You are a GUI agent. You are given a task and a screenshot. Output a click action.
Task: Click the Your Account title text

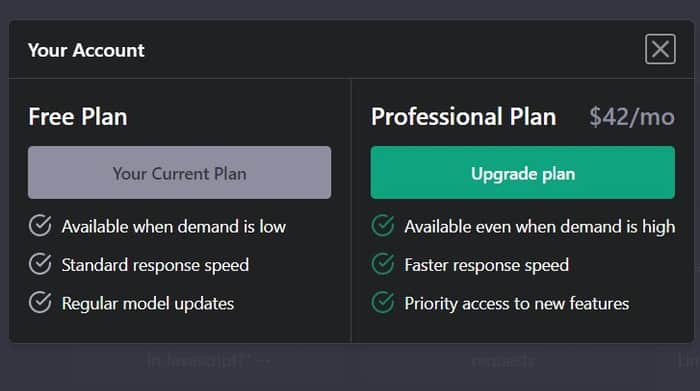coord(86,50)
